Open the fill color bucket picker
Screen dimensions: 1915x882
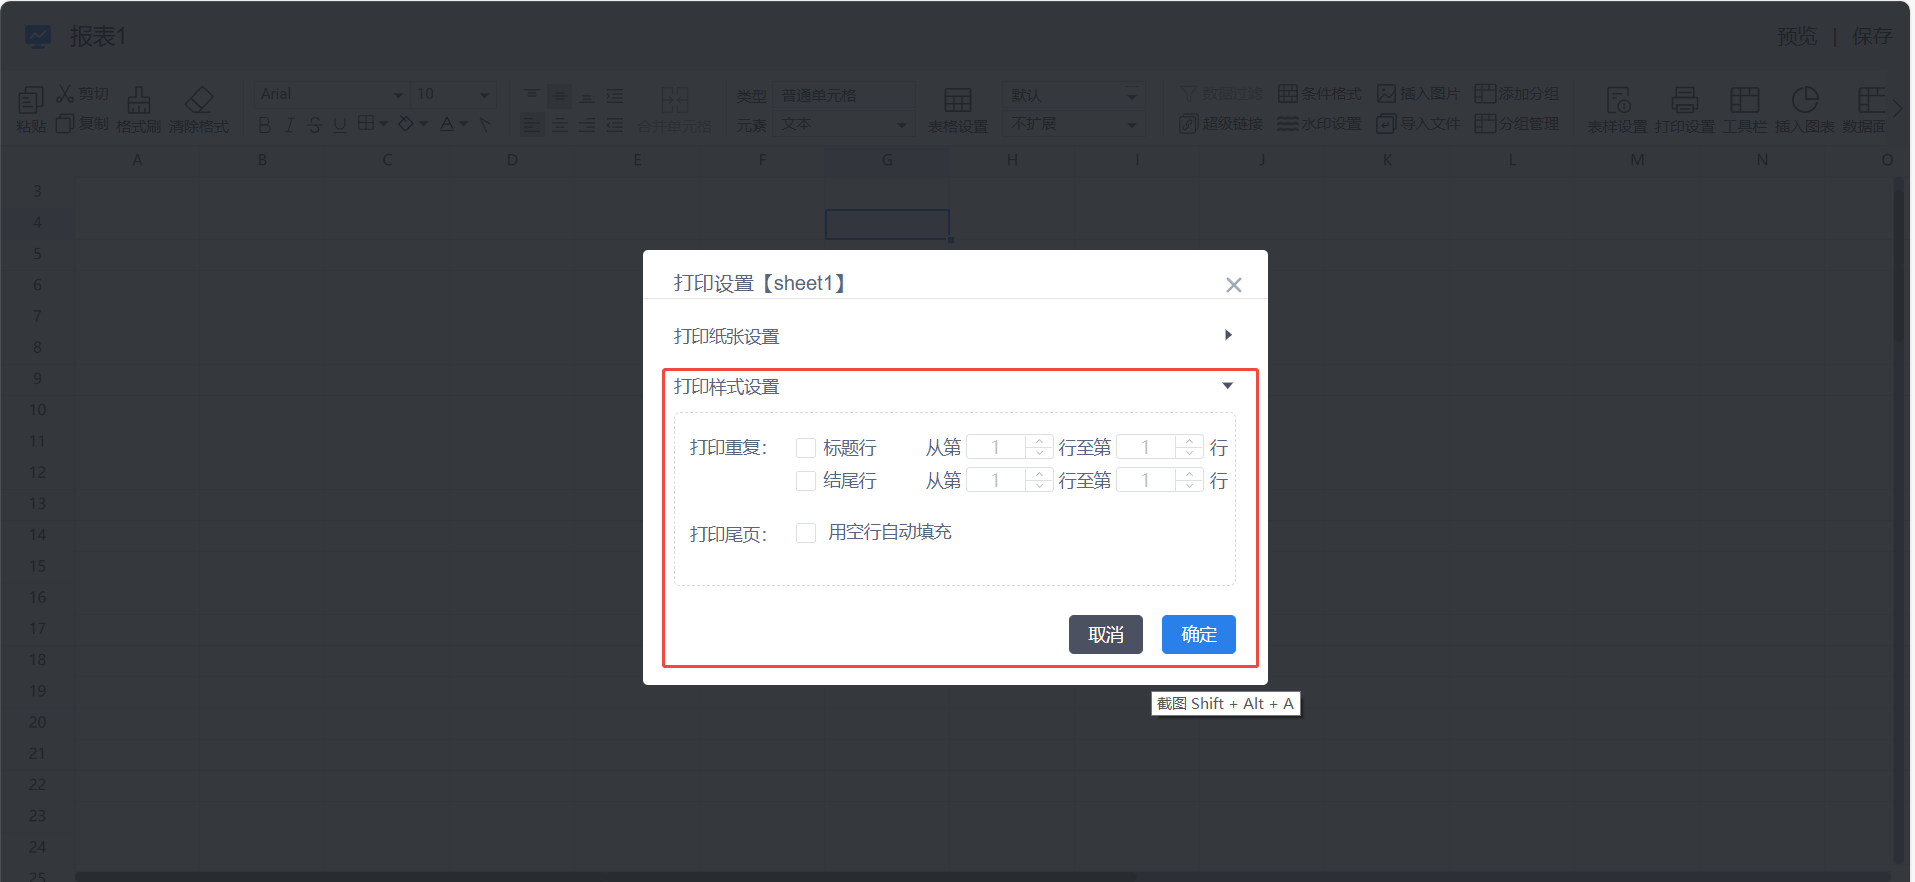pos(406,124)
